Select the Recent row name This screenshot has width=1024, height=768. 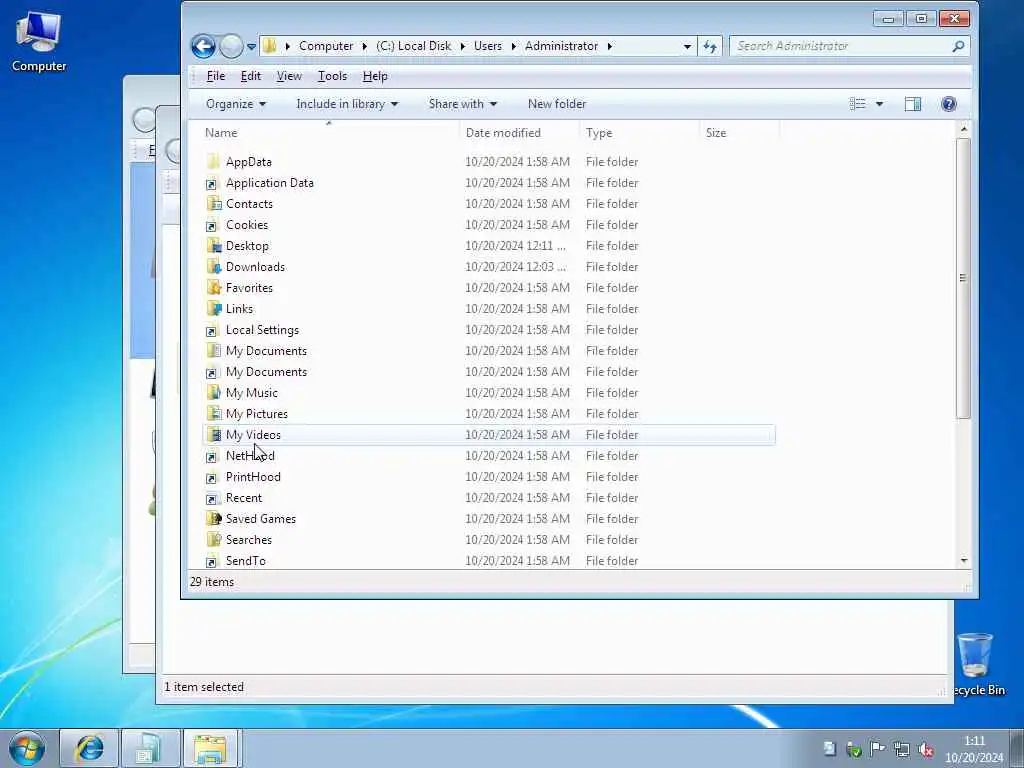244,498
